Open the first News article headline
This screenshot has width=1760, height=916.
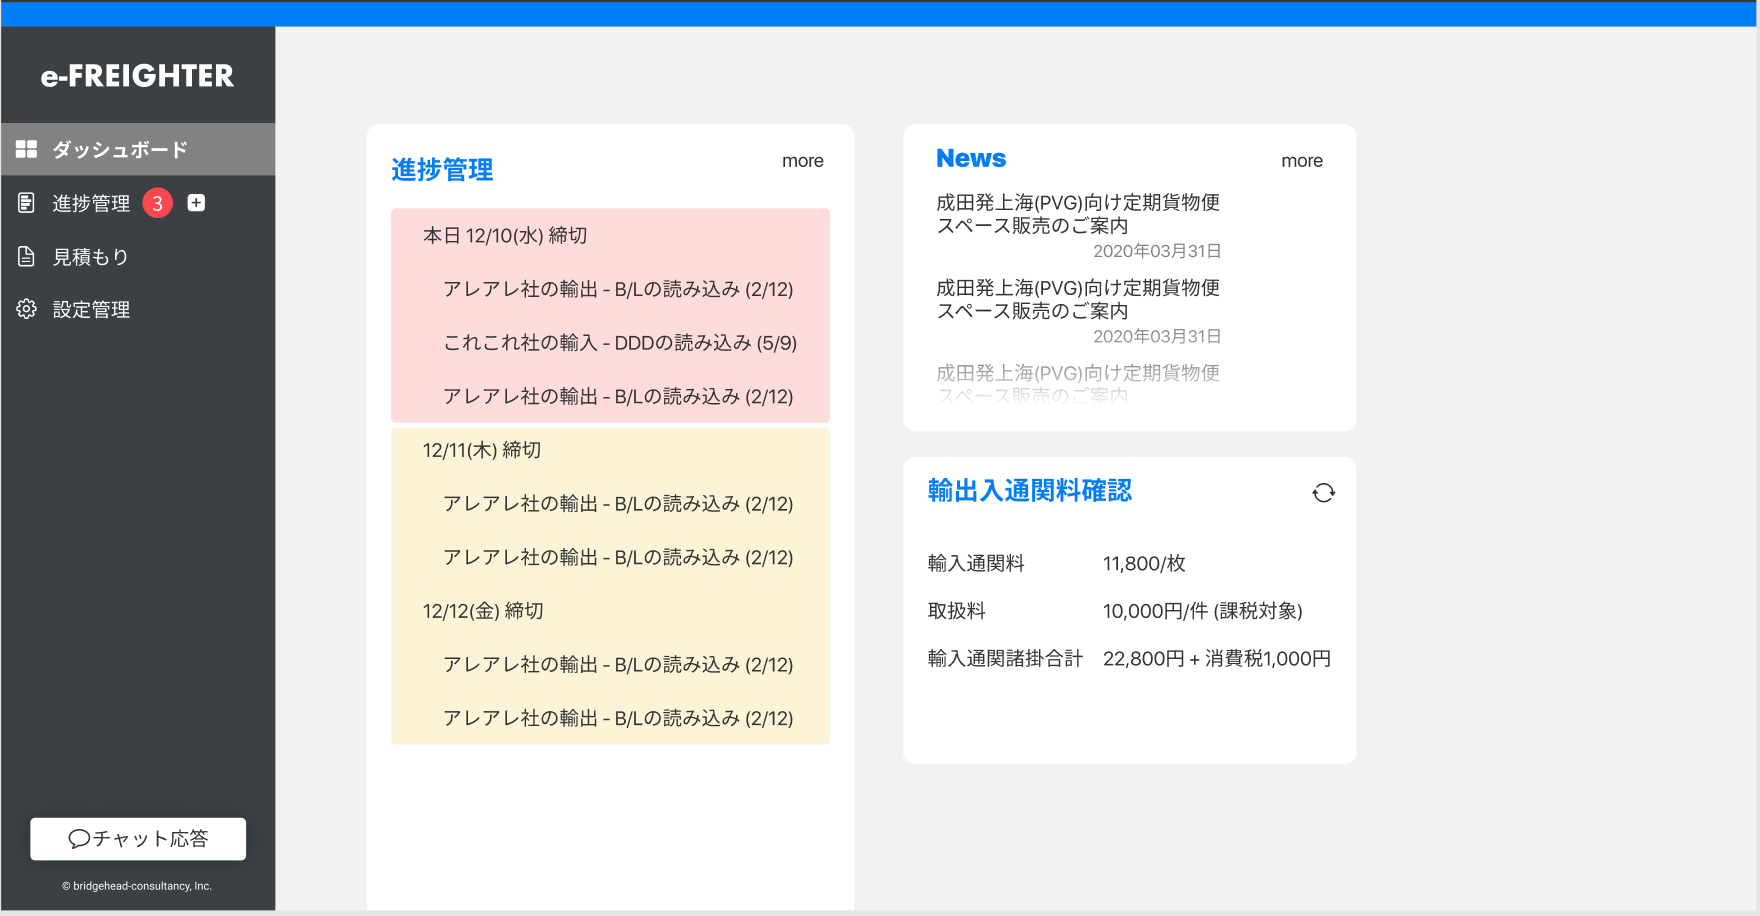[x=1077, y=214]
